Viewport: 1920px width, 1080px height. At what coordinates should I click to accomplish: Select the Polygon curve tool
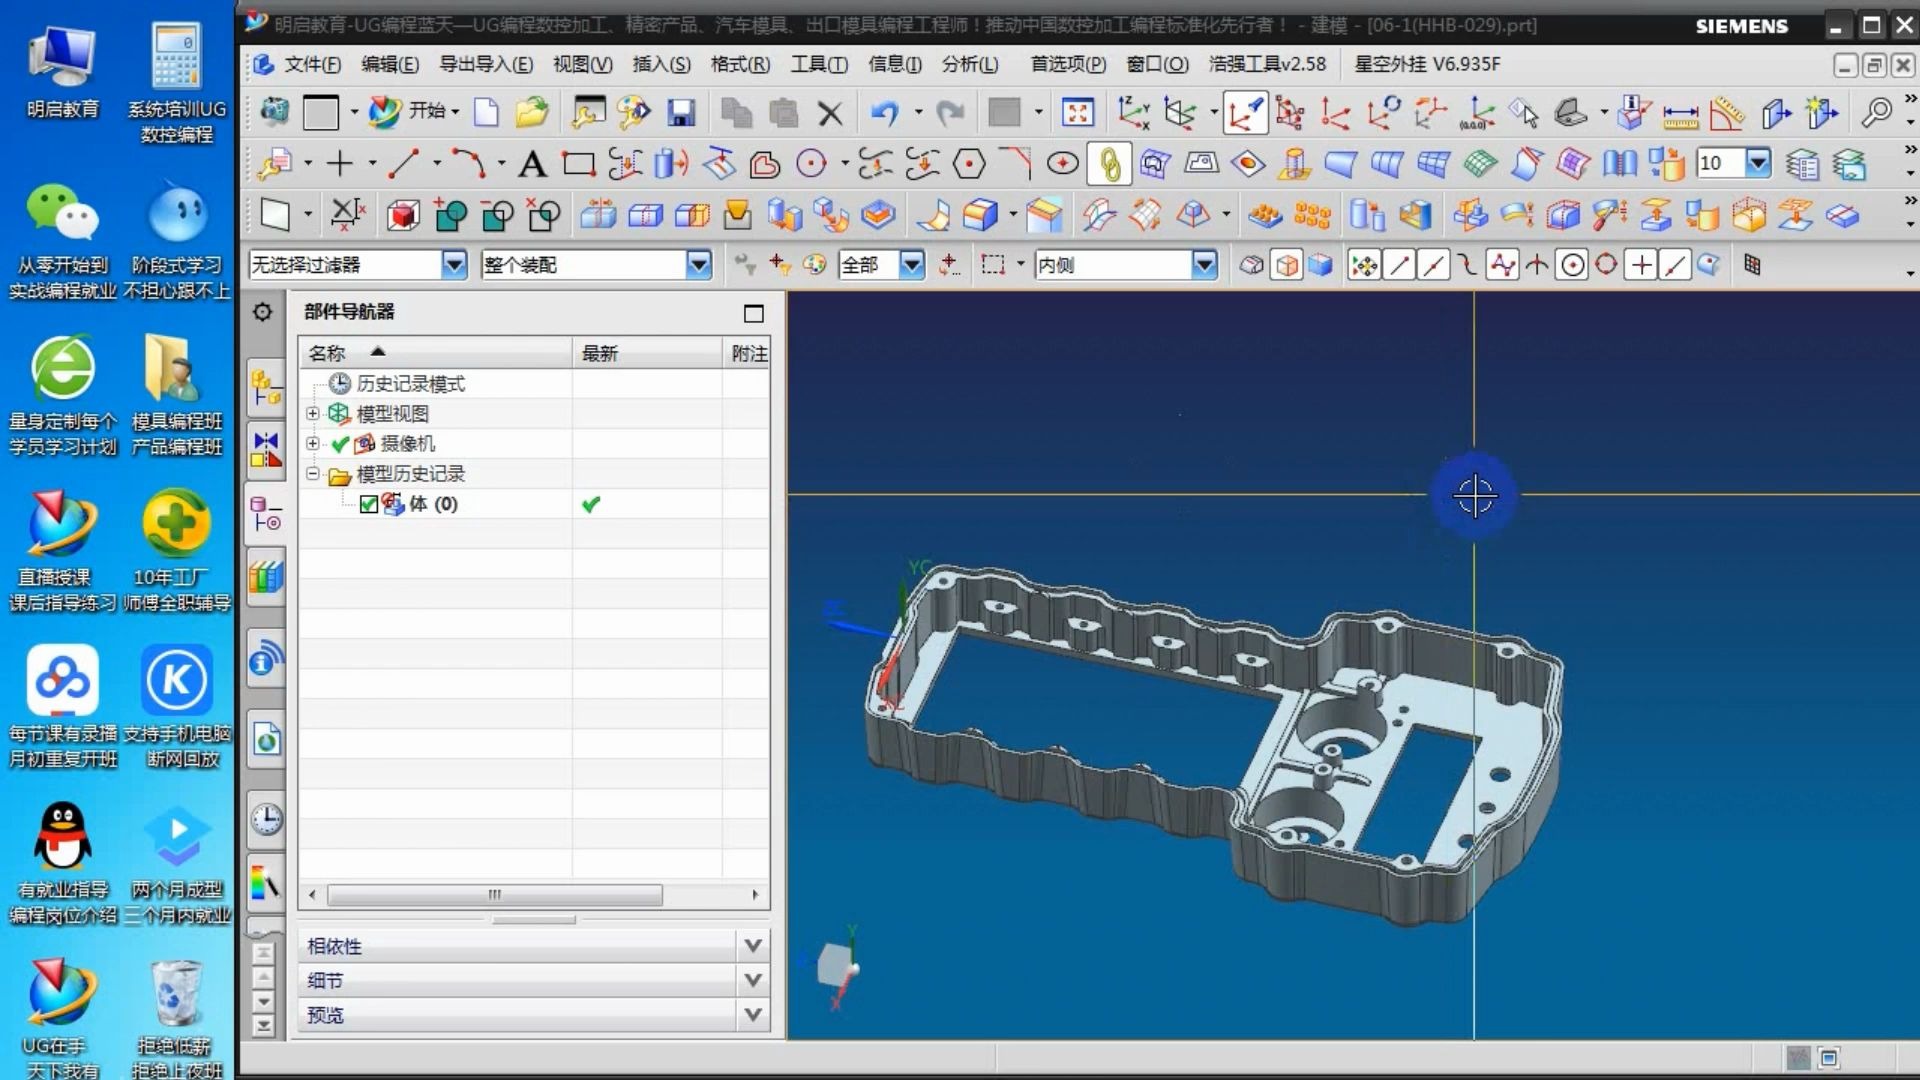click(968, 164)
